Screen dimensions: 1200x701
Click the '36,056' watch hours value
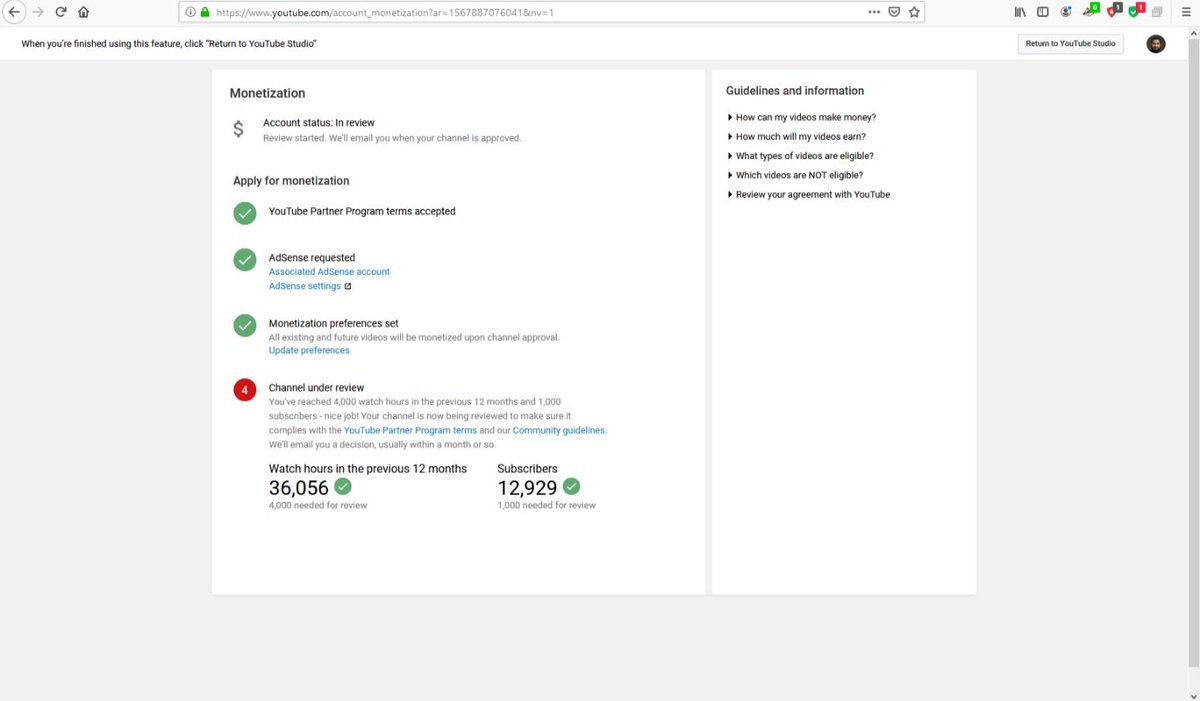[x=299, y=487]
